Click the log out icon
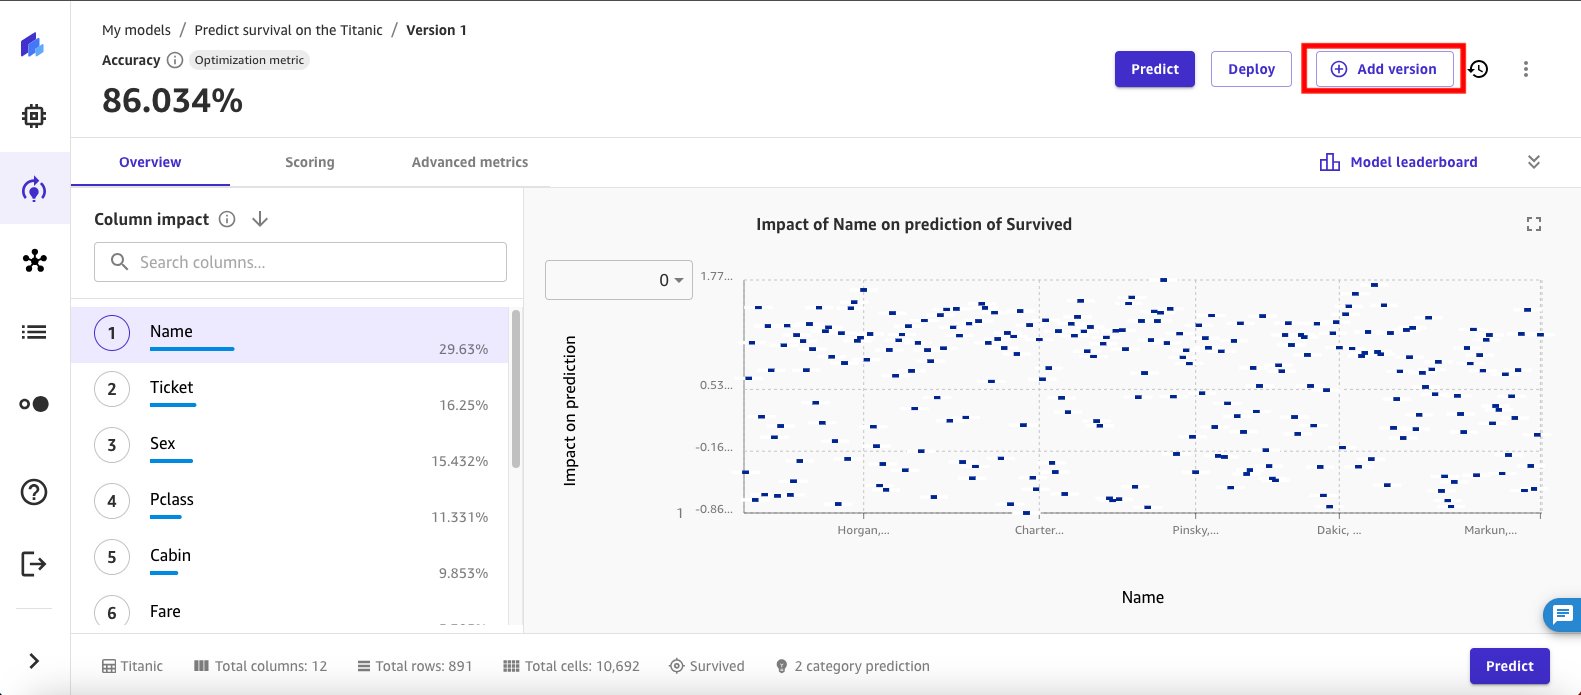Image resolution: width=1581 pixels, height=695 pixels. [34, 564]
